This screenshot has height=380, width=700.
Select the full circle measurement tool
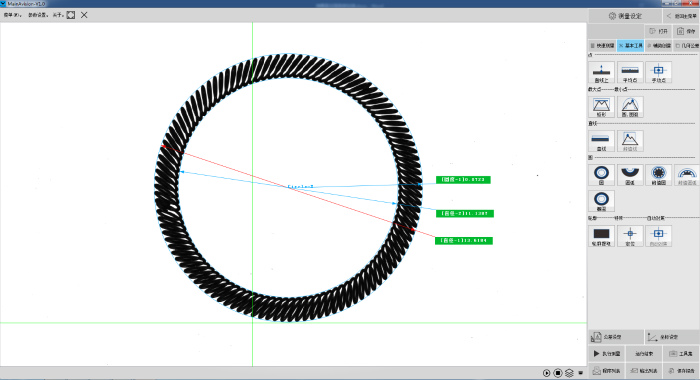click(x=601, y=175)
